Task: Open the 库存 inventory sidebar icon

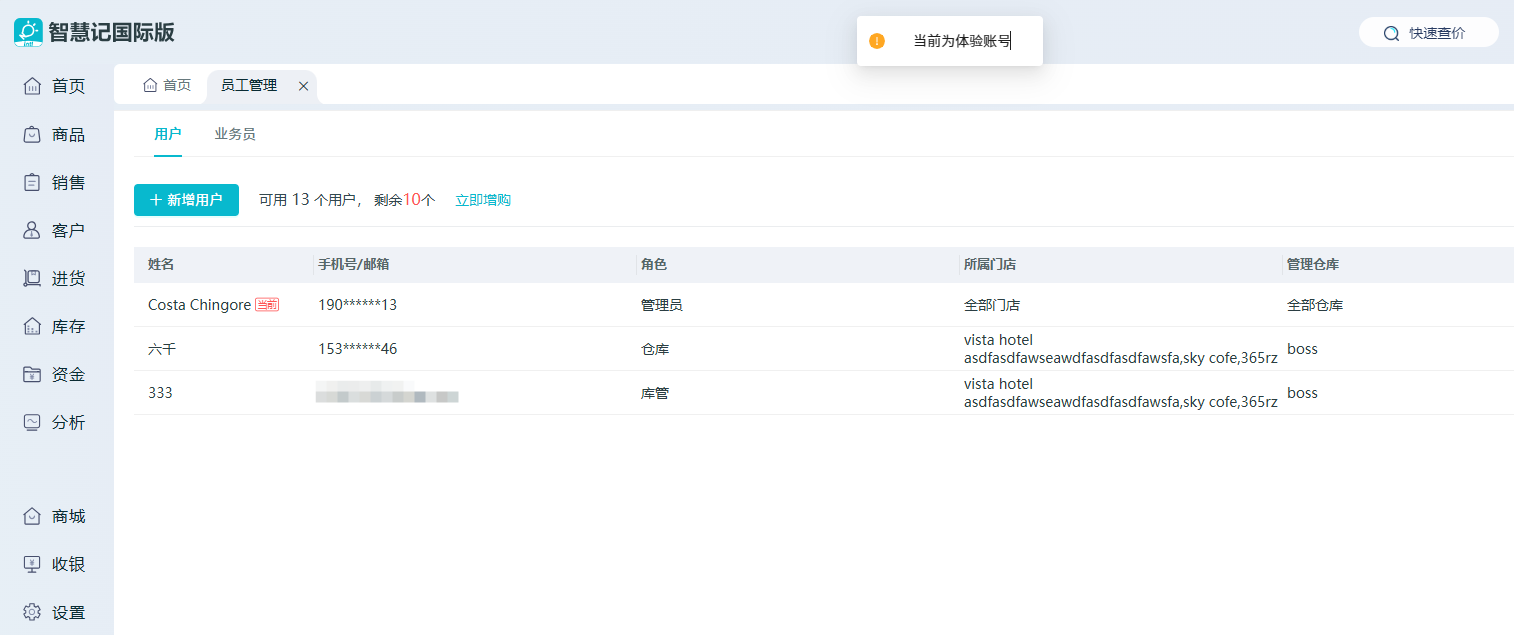Action: point(32,326)
